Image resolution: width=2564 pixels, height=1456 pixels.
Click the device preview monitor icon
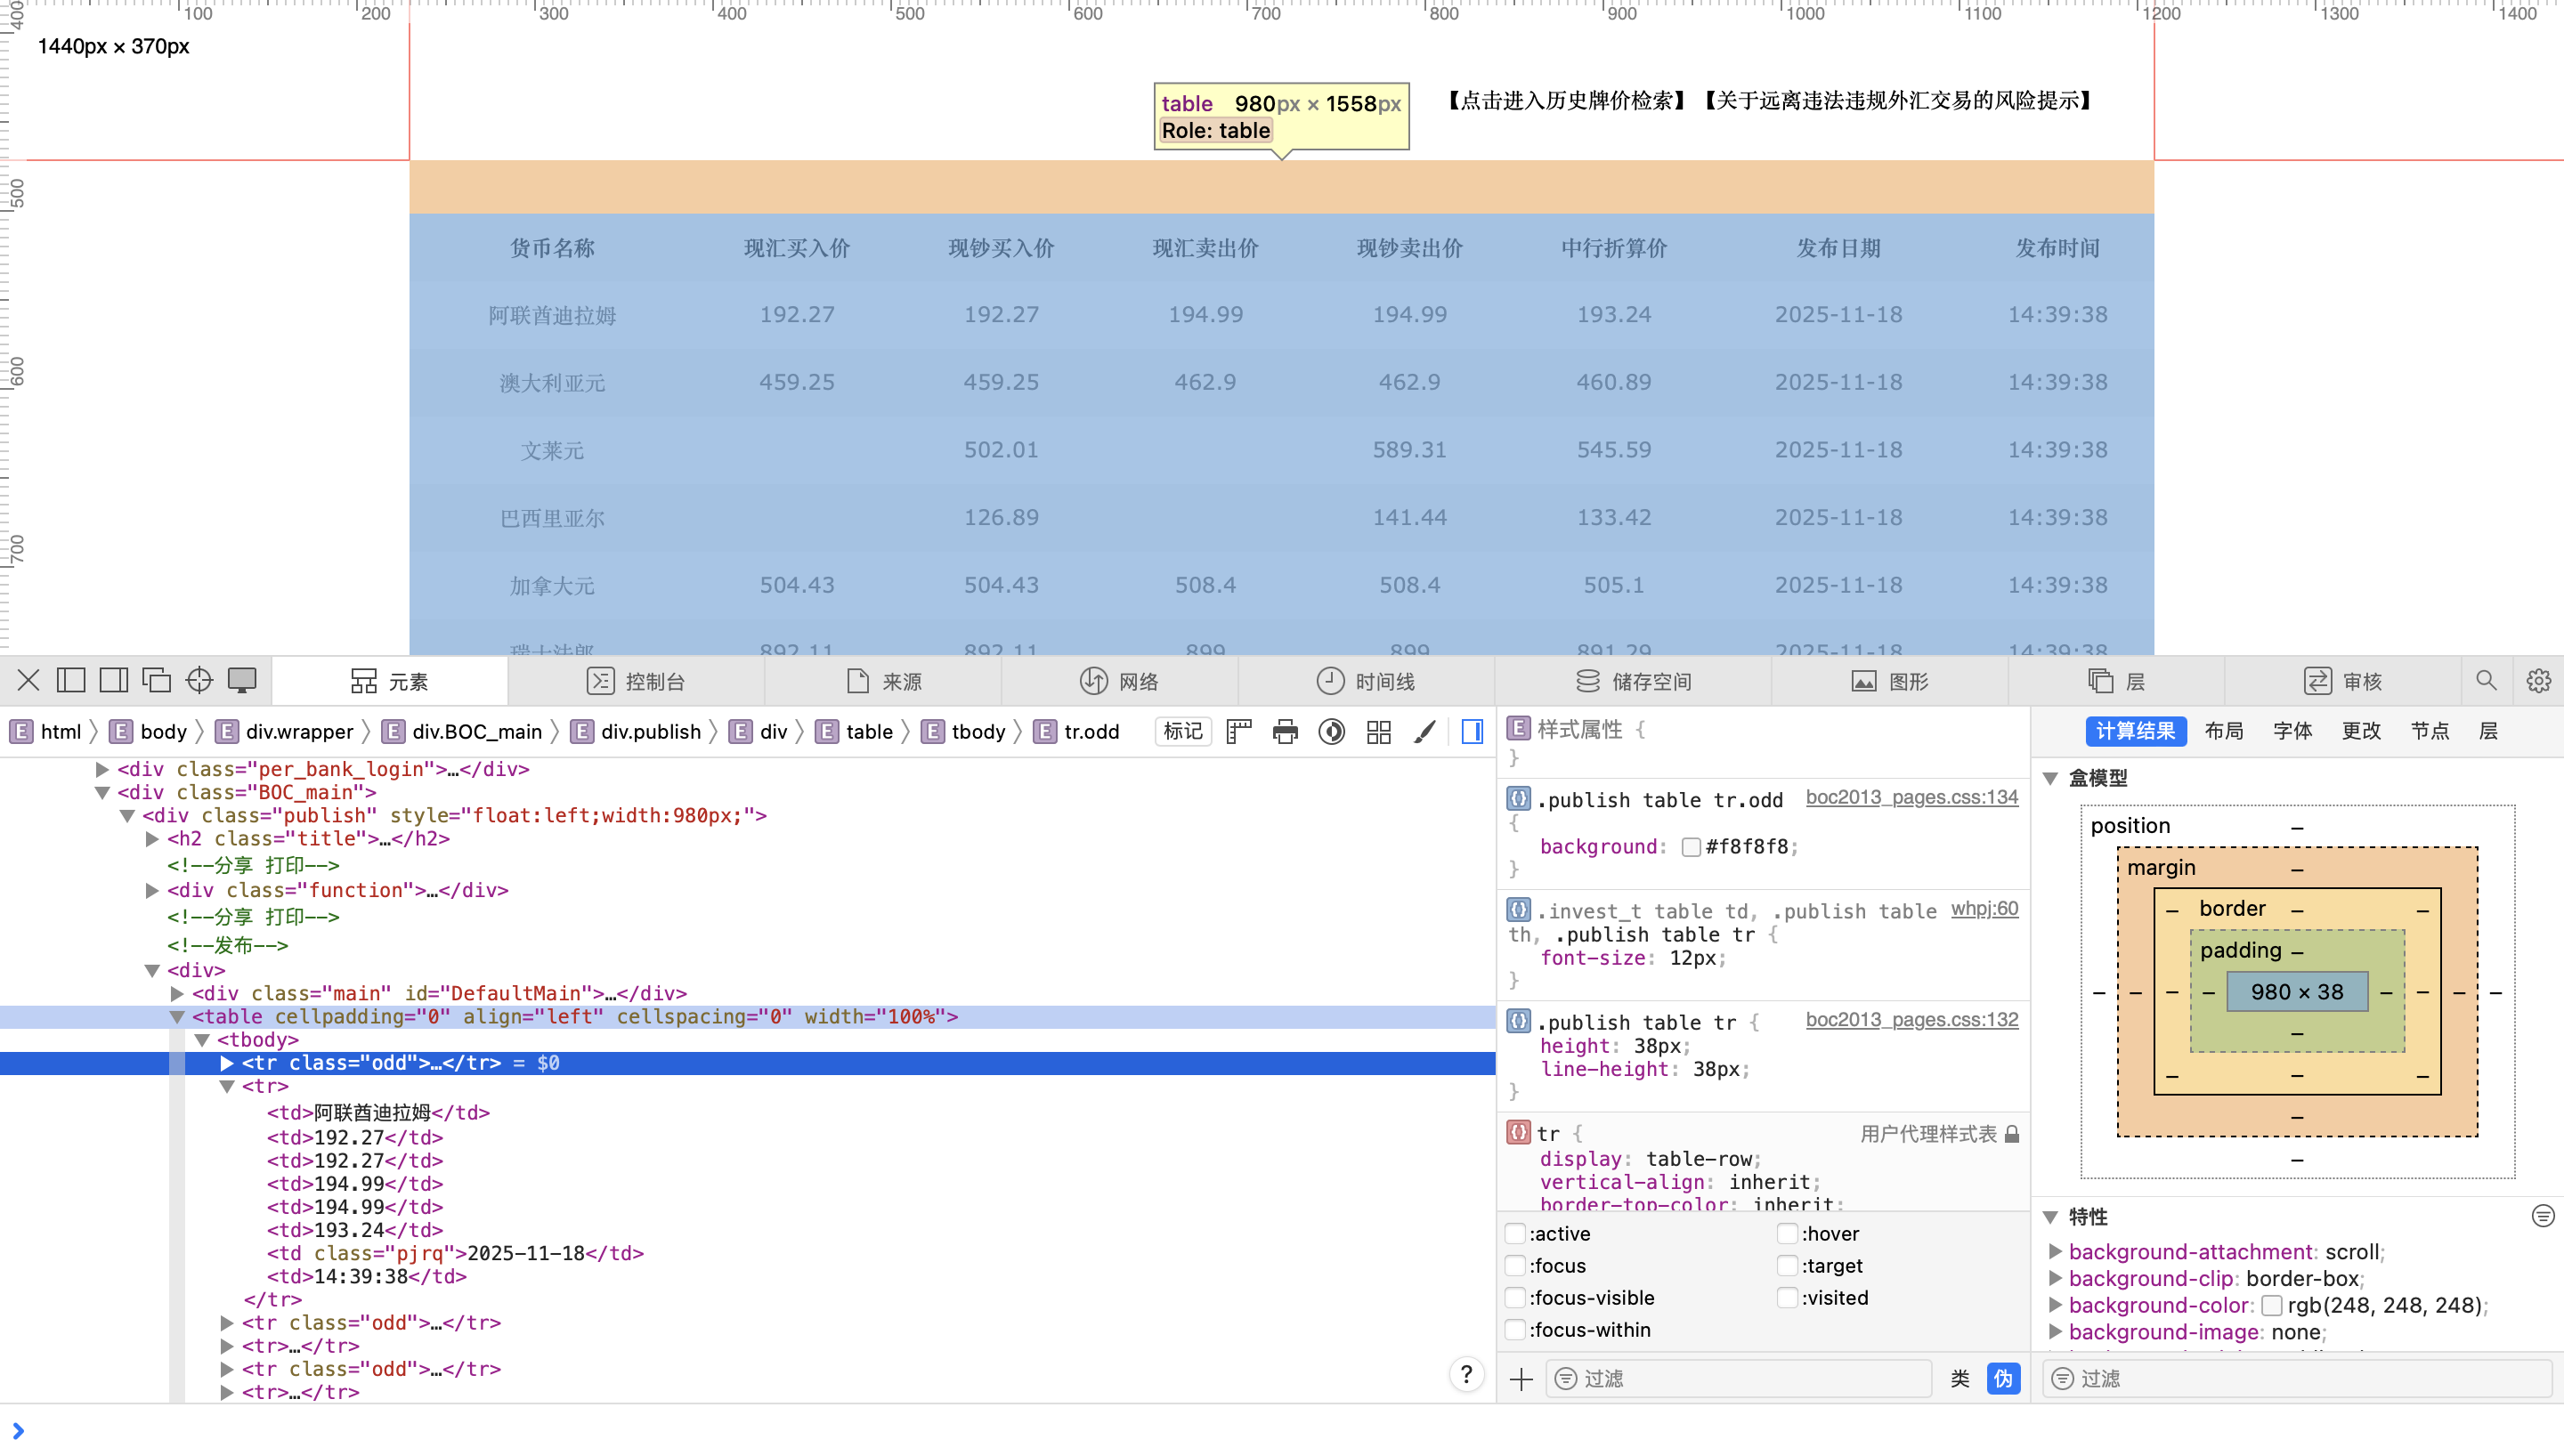click(242, 681)
